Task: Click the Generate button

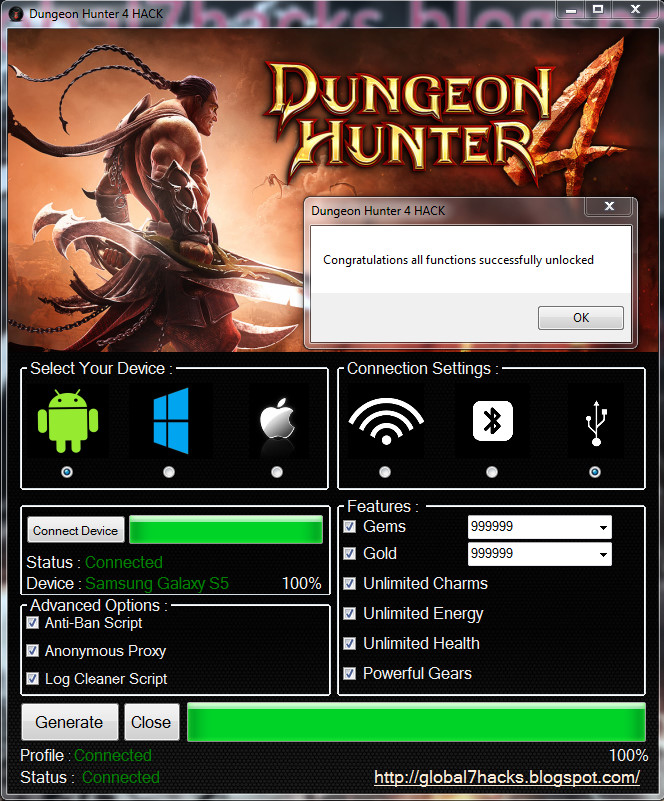Action: point(69,722)
